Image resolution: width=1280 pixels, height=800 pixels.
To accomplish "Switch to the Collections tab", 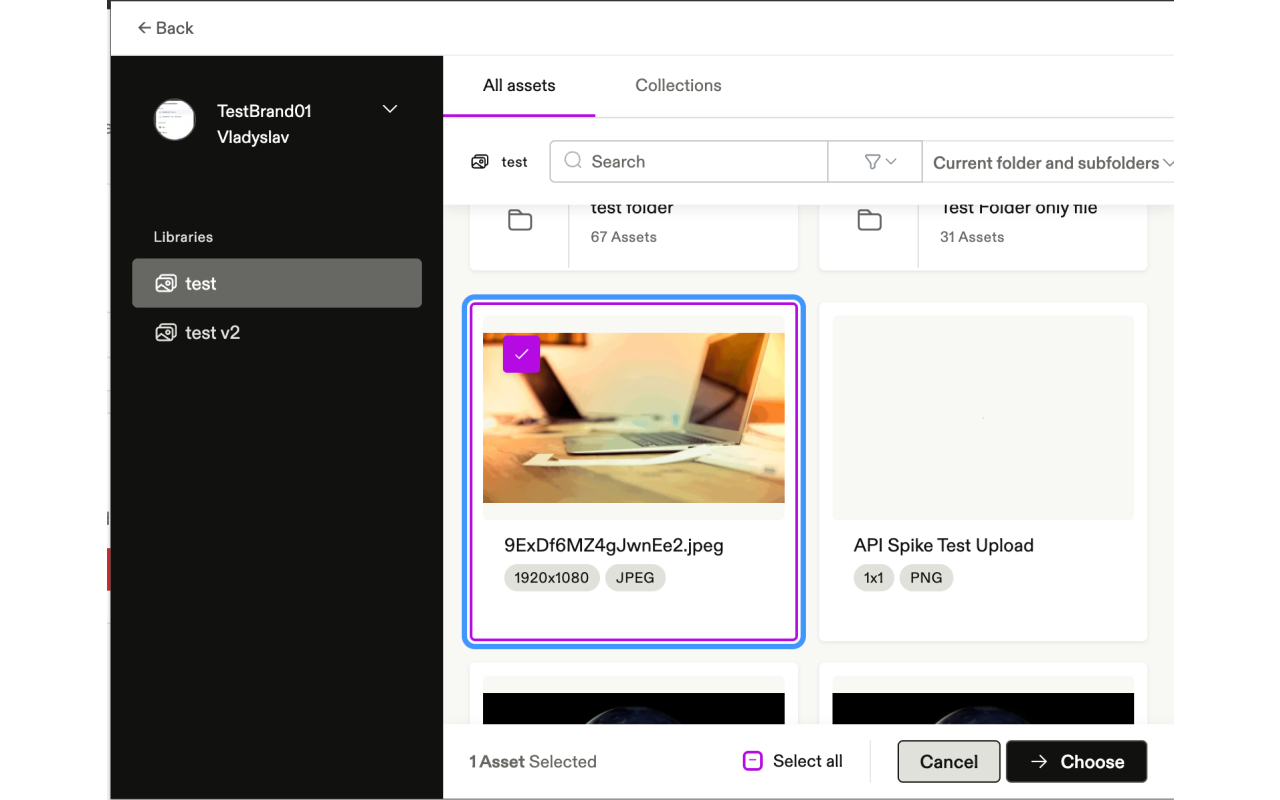I will point(678,86).
